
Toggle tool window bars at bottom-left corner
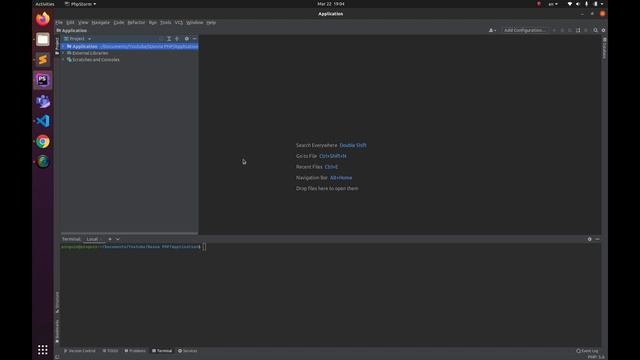(x=57, y=357)
